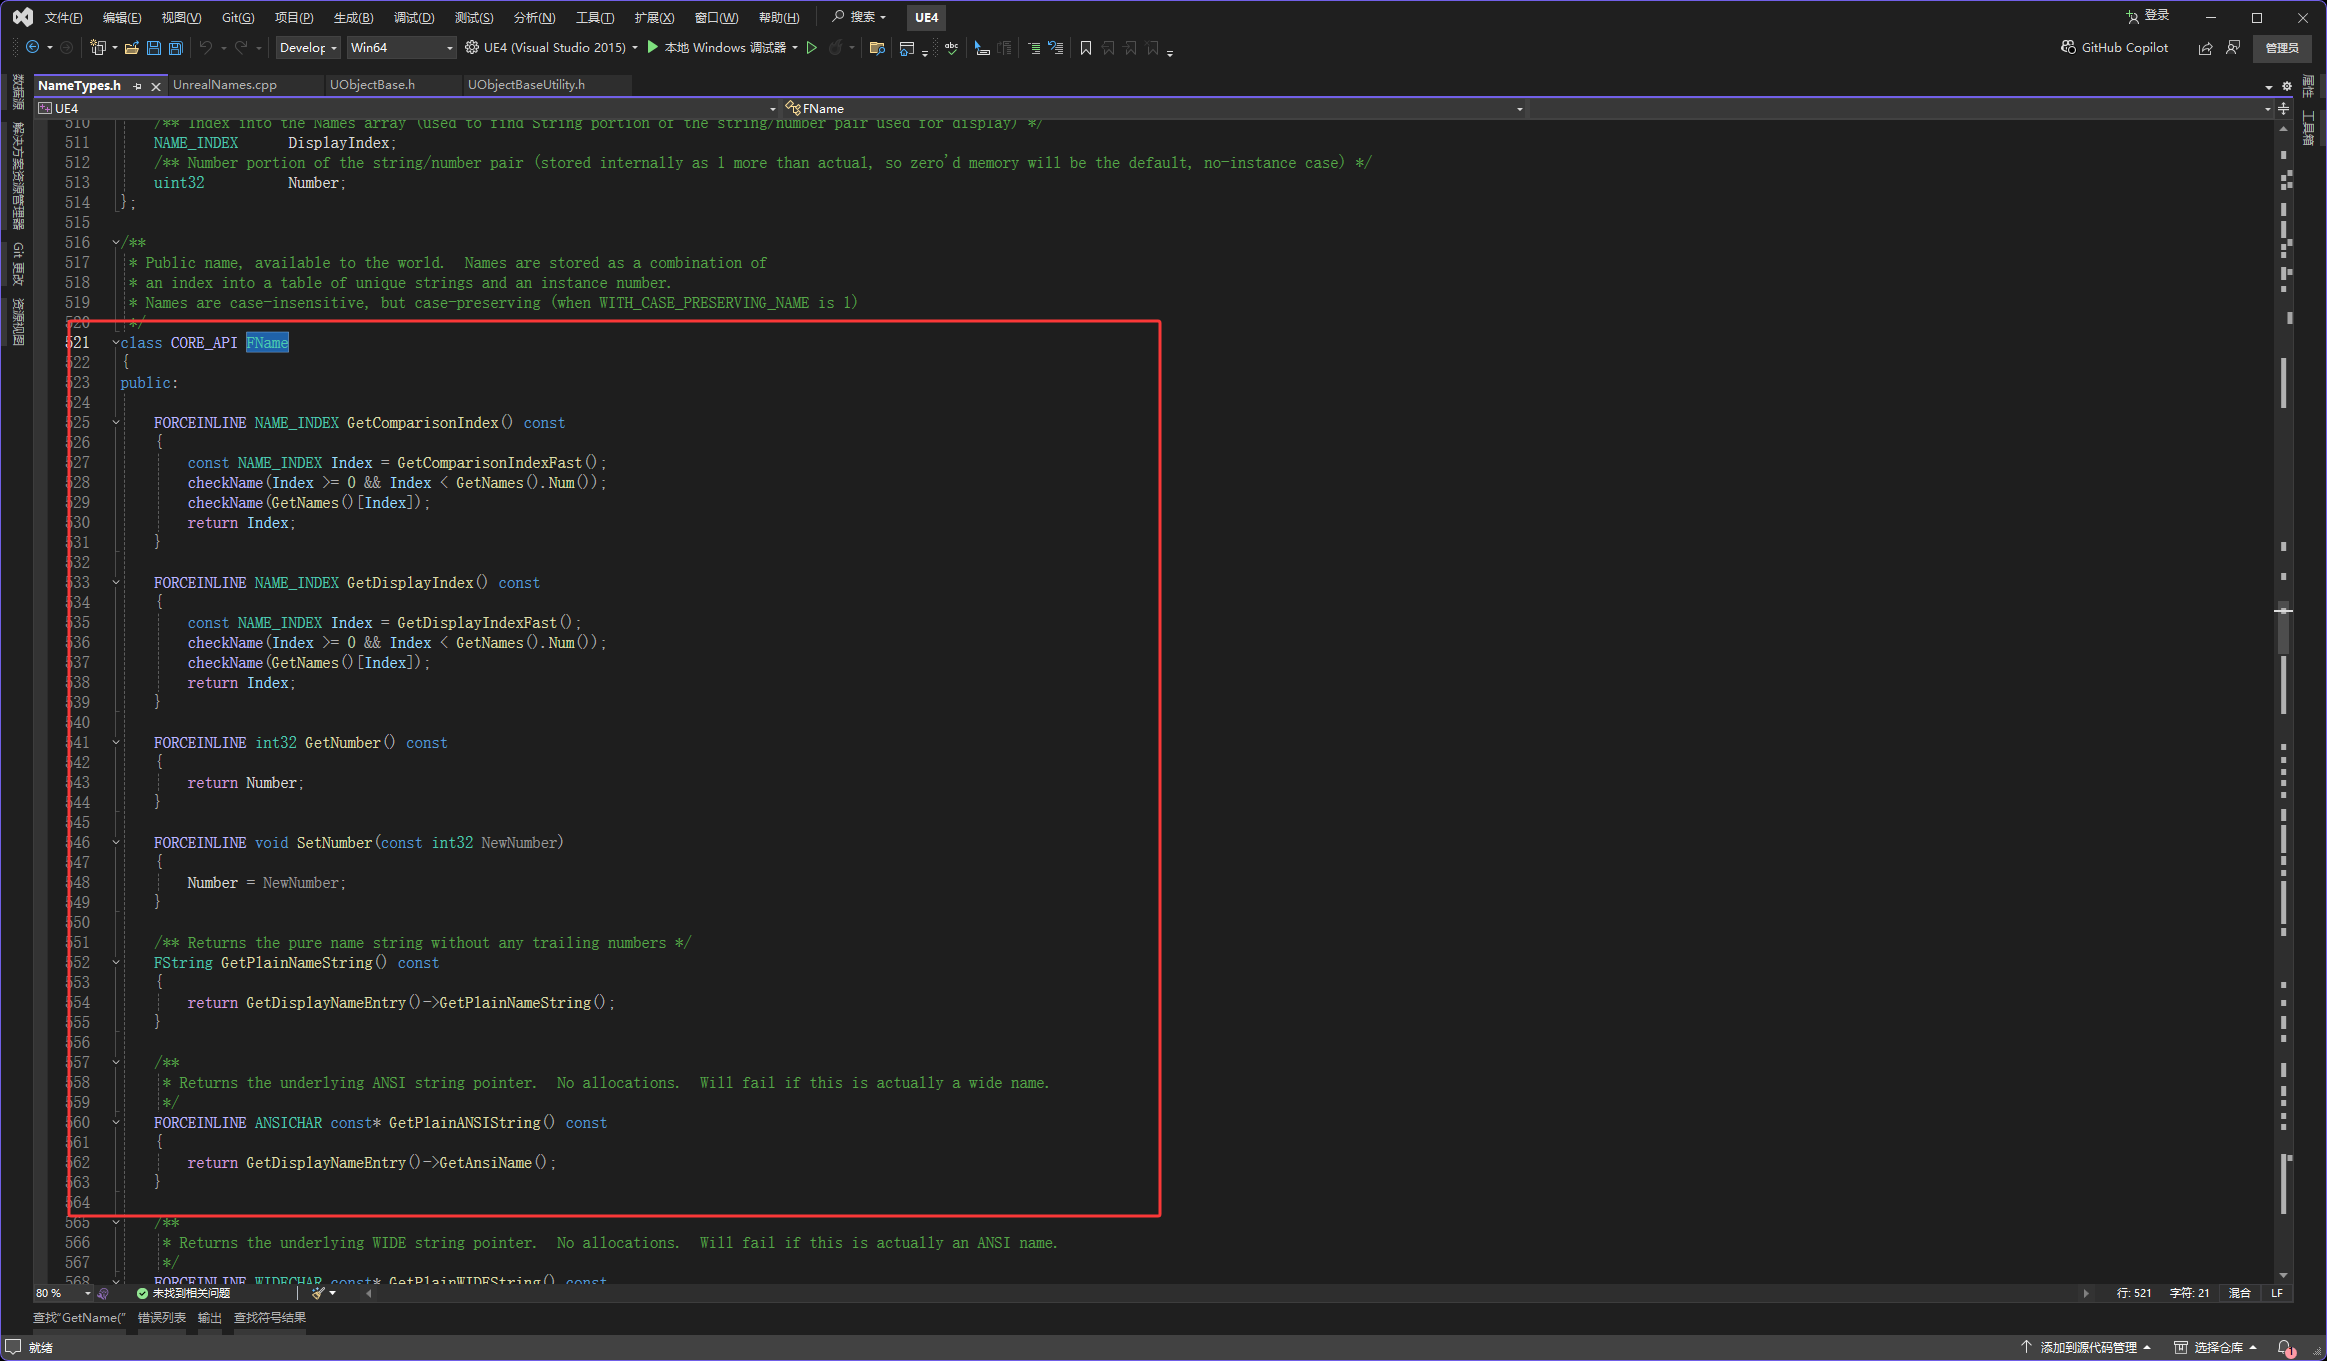Image resolution: width=2327 pixels, height=1361 pixels.
Task: Open the 调试(D) Debug menu
Action: [413, 18]
